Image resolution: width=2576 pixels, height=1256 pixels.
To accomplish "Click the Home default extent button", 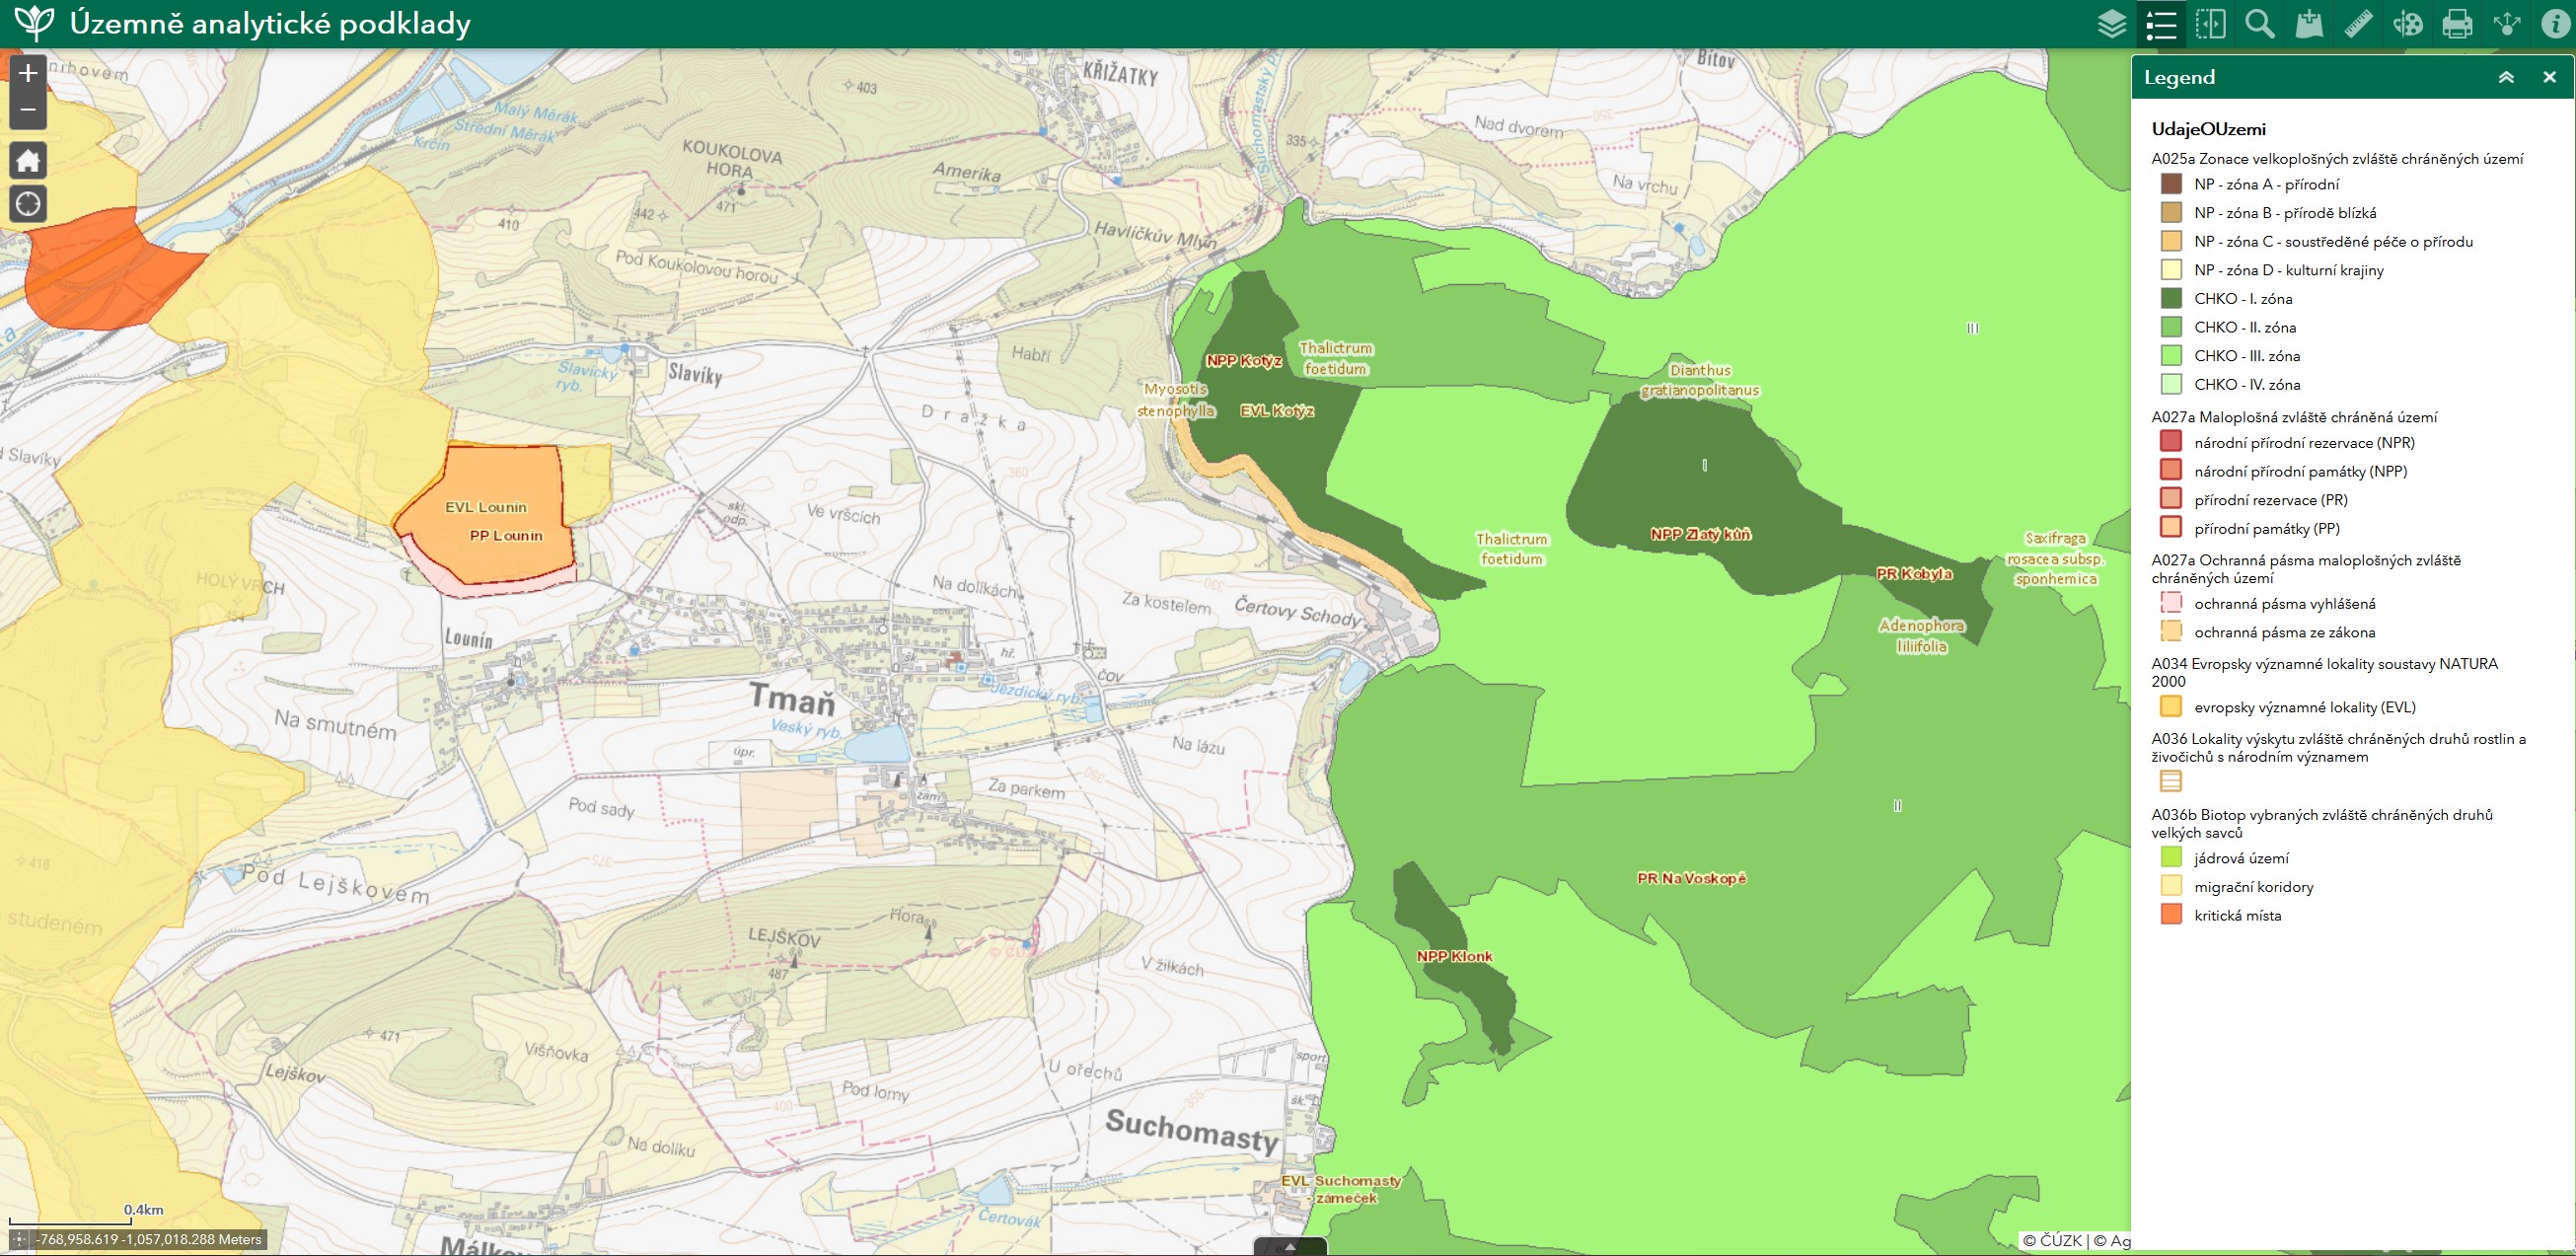I will point(28,160).
